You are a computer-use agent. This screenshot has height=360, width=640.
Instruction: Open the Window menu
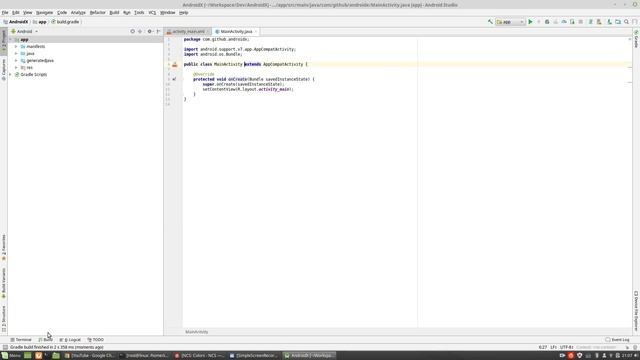coord(167,13)
